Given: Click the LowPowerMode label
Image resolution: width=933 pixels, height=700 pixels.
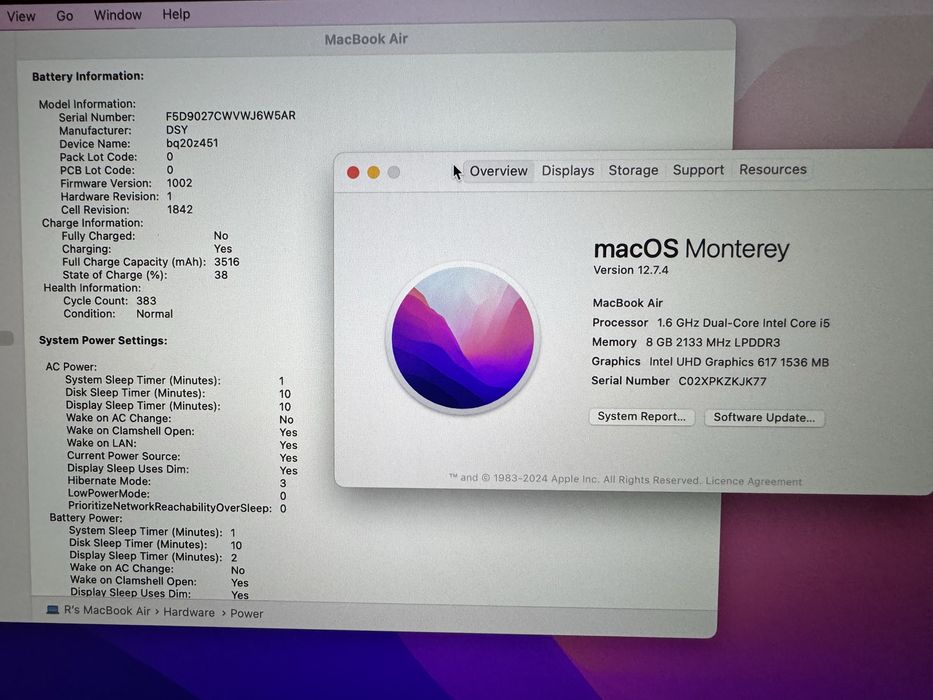Looking at the screenshot, I should 108,494.
